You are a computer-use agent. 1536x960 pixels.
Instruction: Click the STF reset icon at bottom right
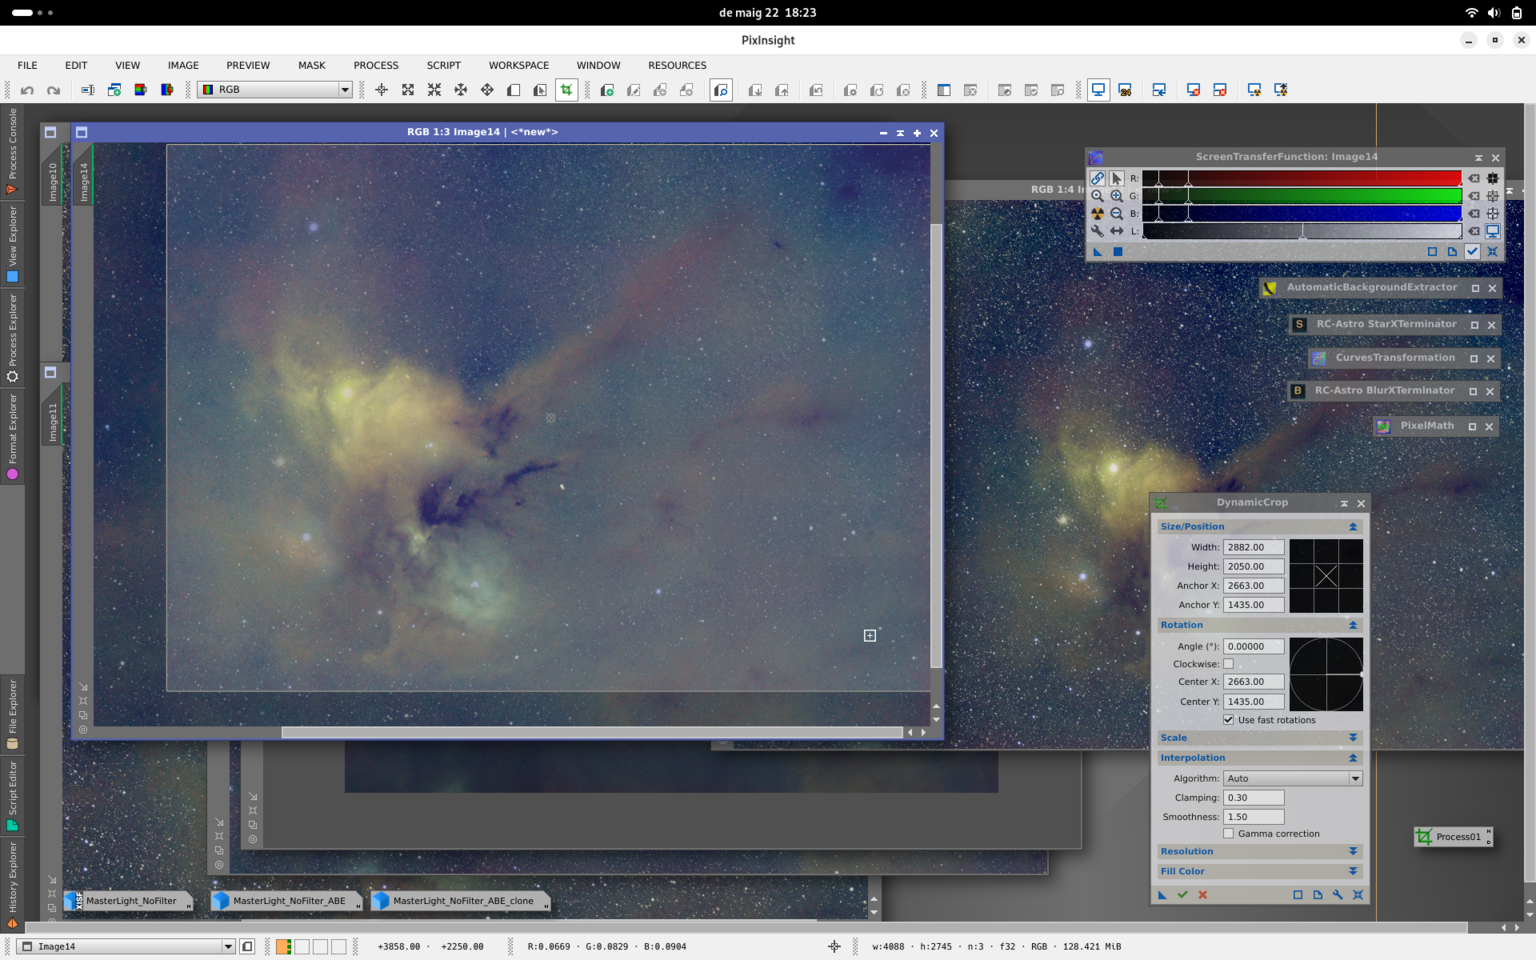(1492, 251)
